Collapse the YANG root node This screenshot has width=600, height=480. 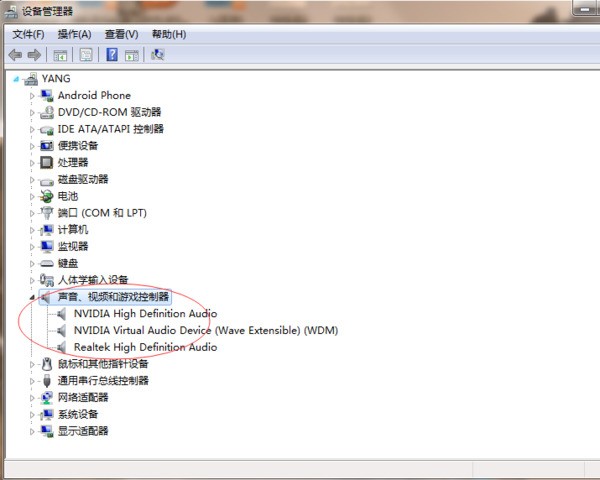(x=16, y=79)
